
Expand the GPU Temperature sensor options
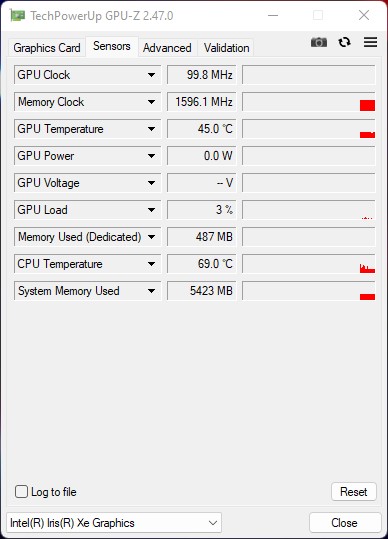151,129
